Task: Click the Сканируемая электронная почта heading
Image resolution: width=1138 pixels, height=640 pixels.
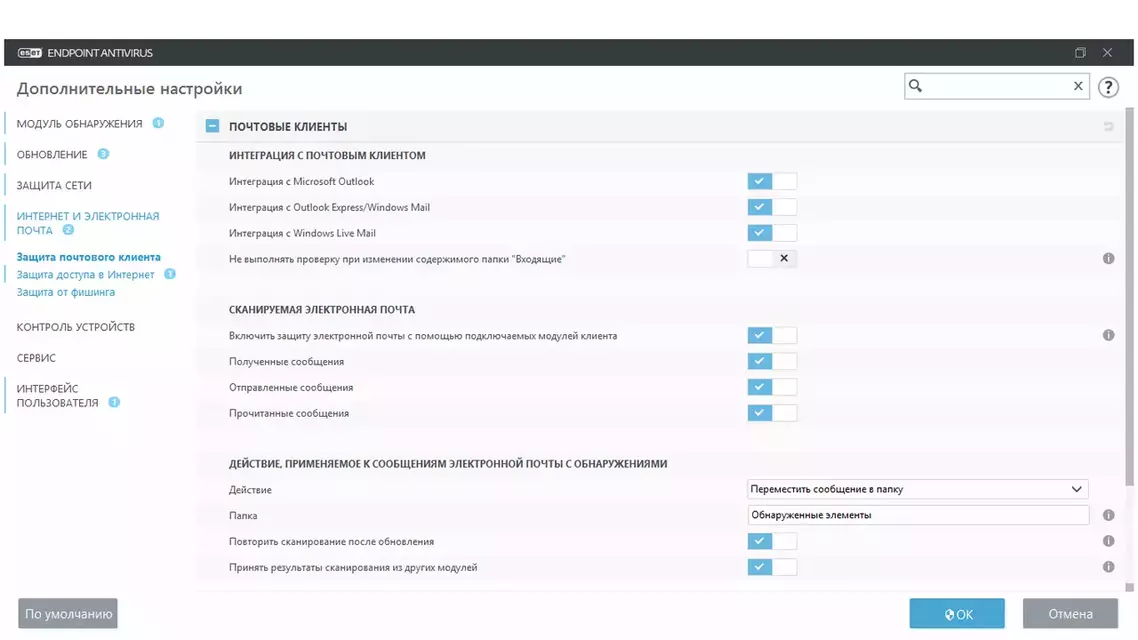Action: click(x=322, y=309)
